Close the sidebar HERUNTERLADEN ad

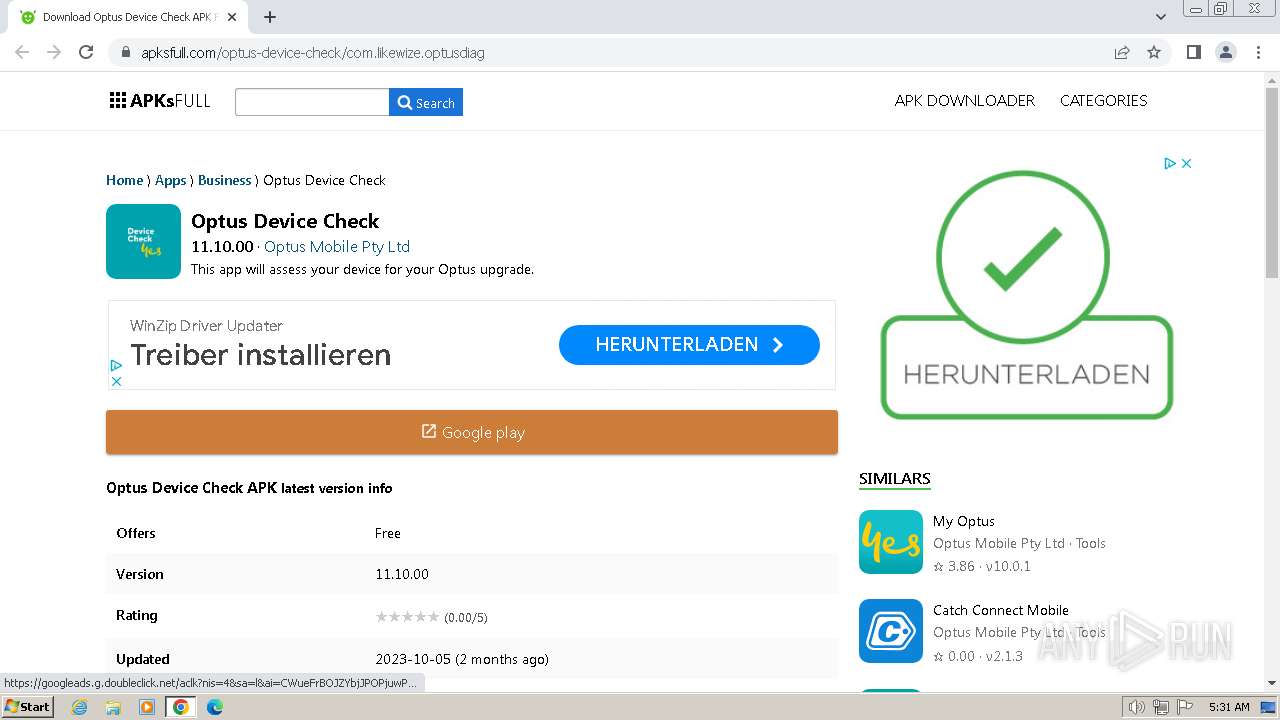1186,163
